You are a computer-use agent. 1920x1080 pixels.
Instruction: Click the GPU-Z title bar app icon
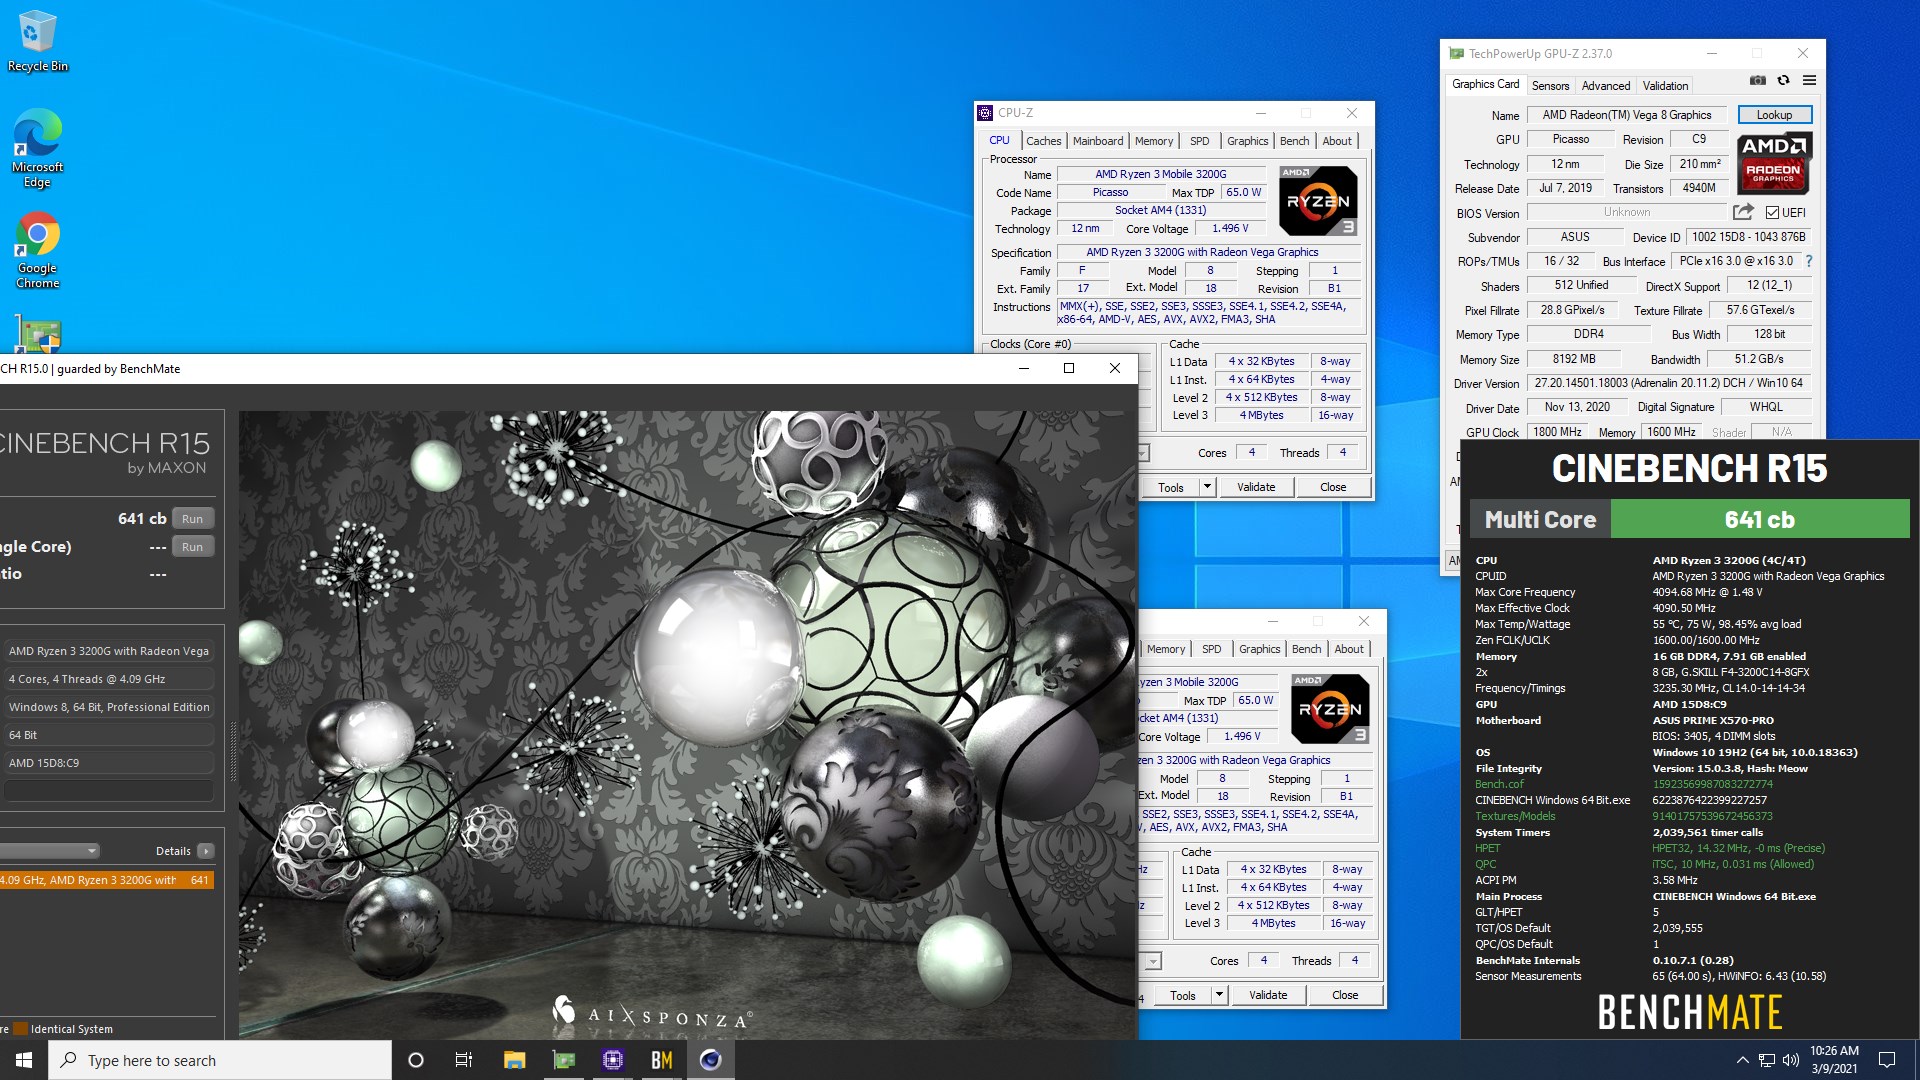pos(1456,54)
